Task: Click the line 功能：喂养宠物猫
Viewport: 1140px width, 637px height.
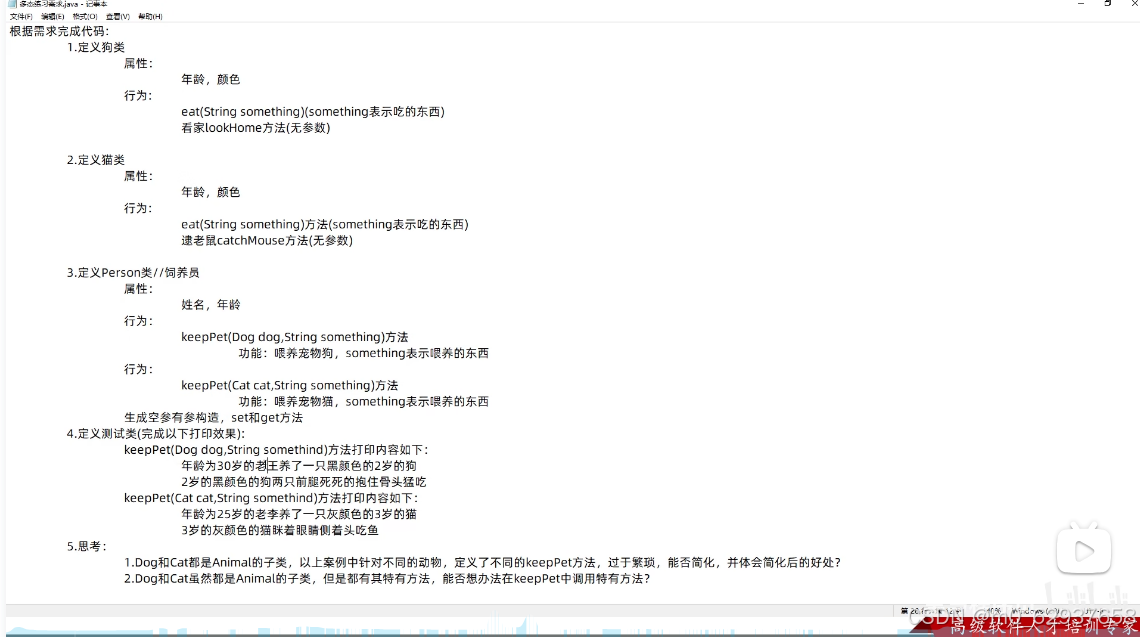Action: pyautogui.click(x=364, y=401)
